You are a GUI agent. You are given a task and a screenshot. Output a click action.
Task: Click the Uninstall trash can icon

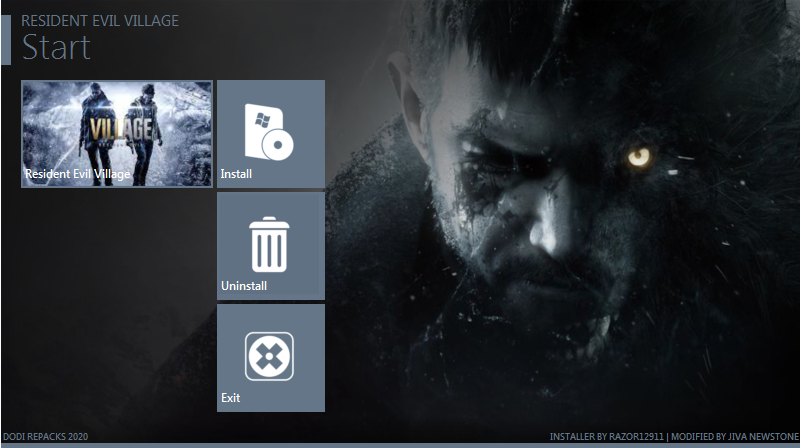(x=269, y=244)
